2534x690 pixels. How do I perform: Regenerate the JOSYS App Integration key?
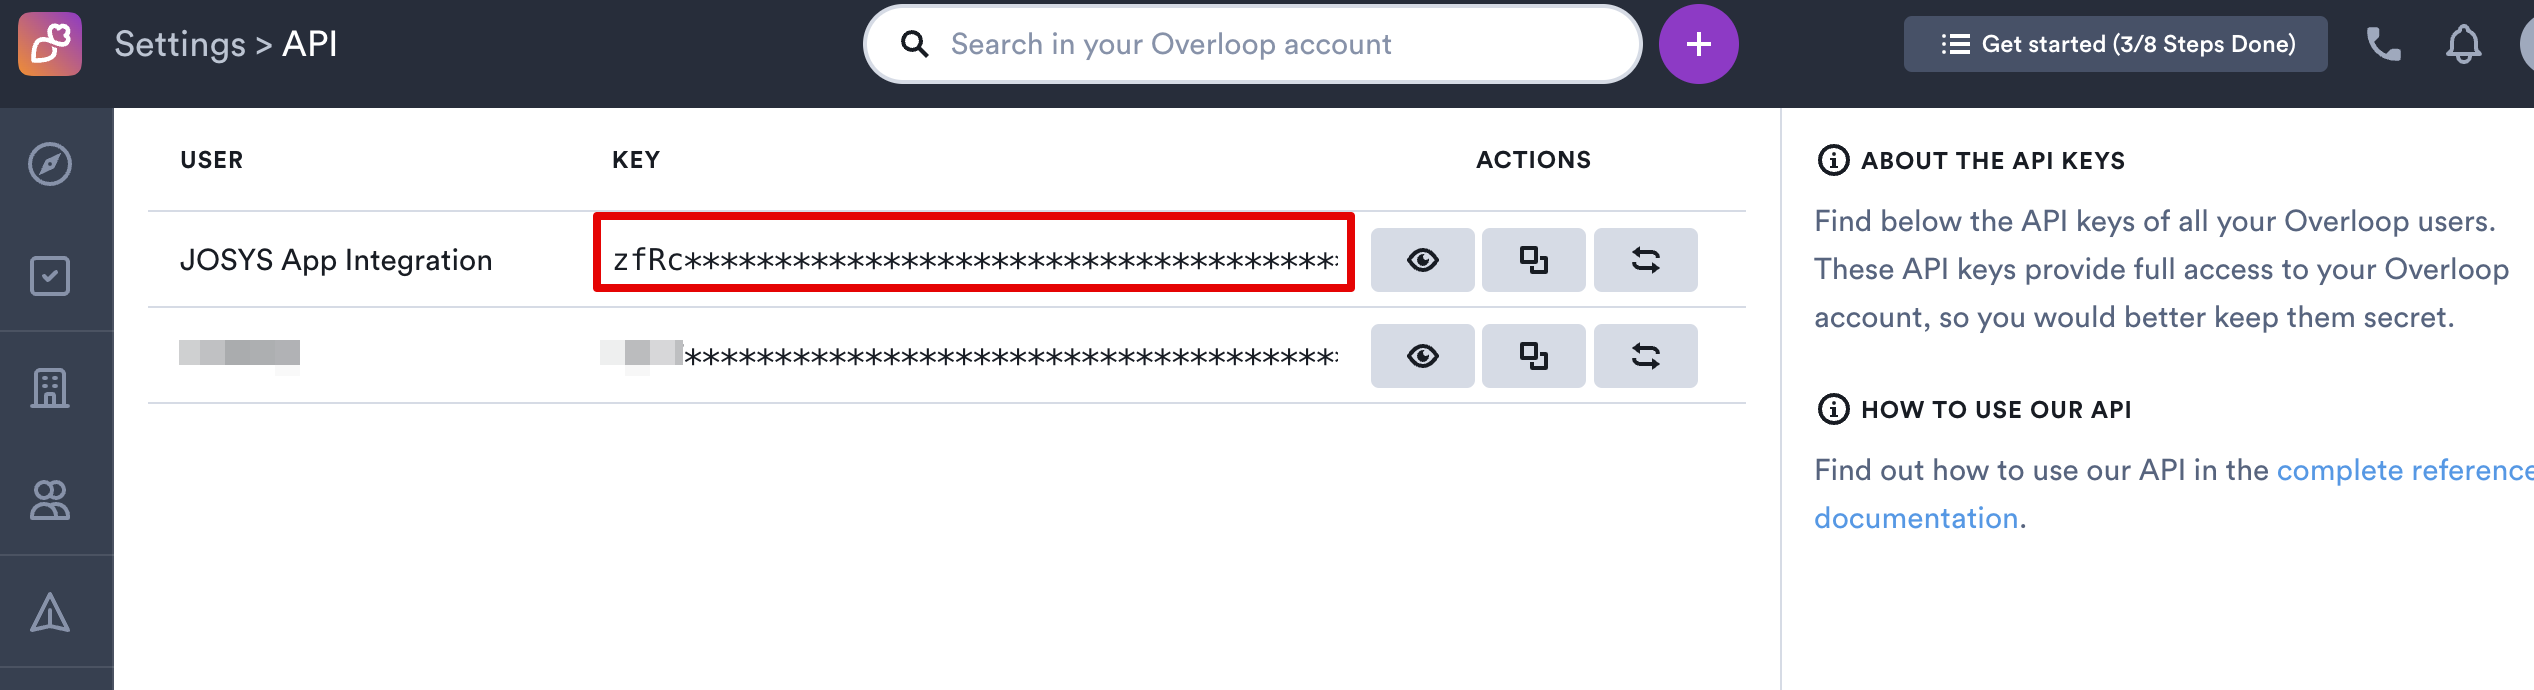tap(1645, 260)
